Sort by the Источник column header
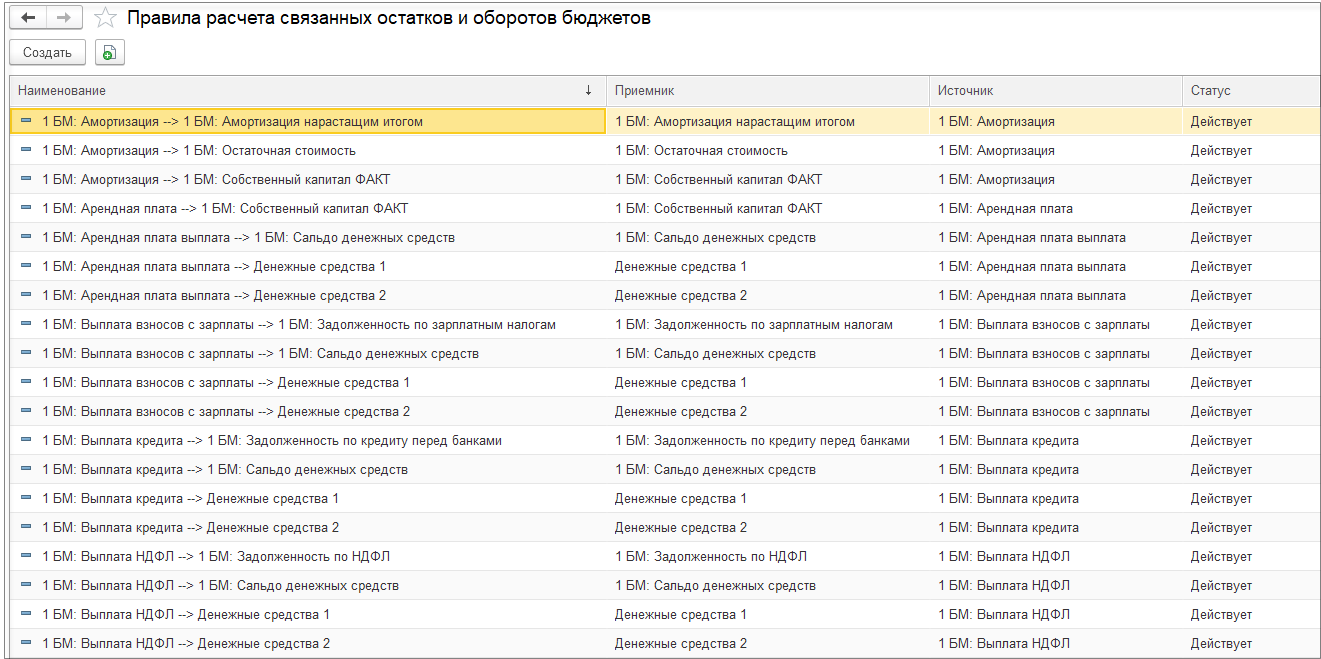The height and width of the screenshot is (659, 1321). (965, 91)
